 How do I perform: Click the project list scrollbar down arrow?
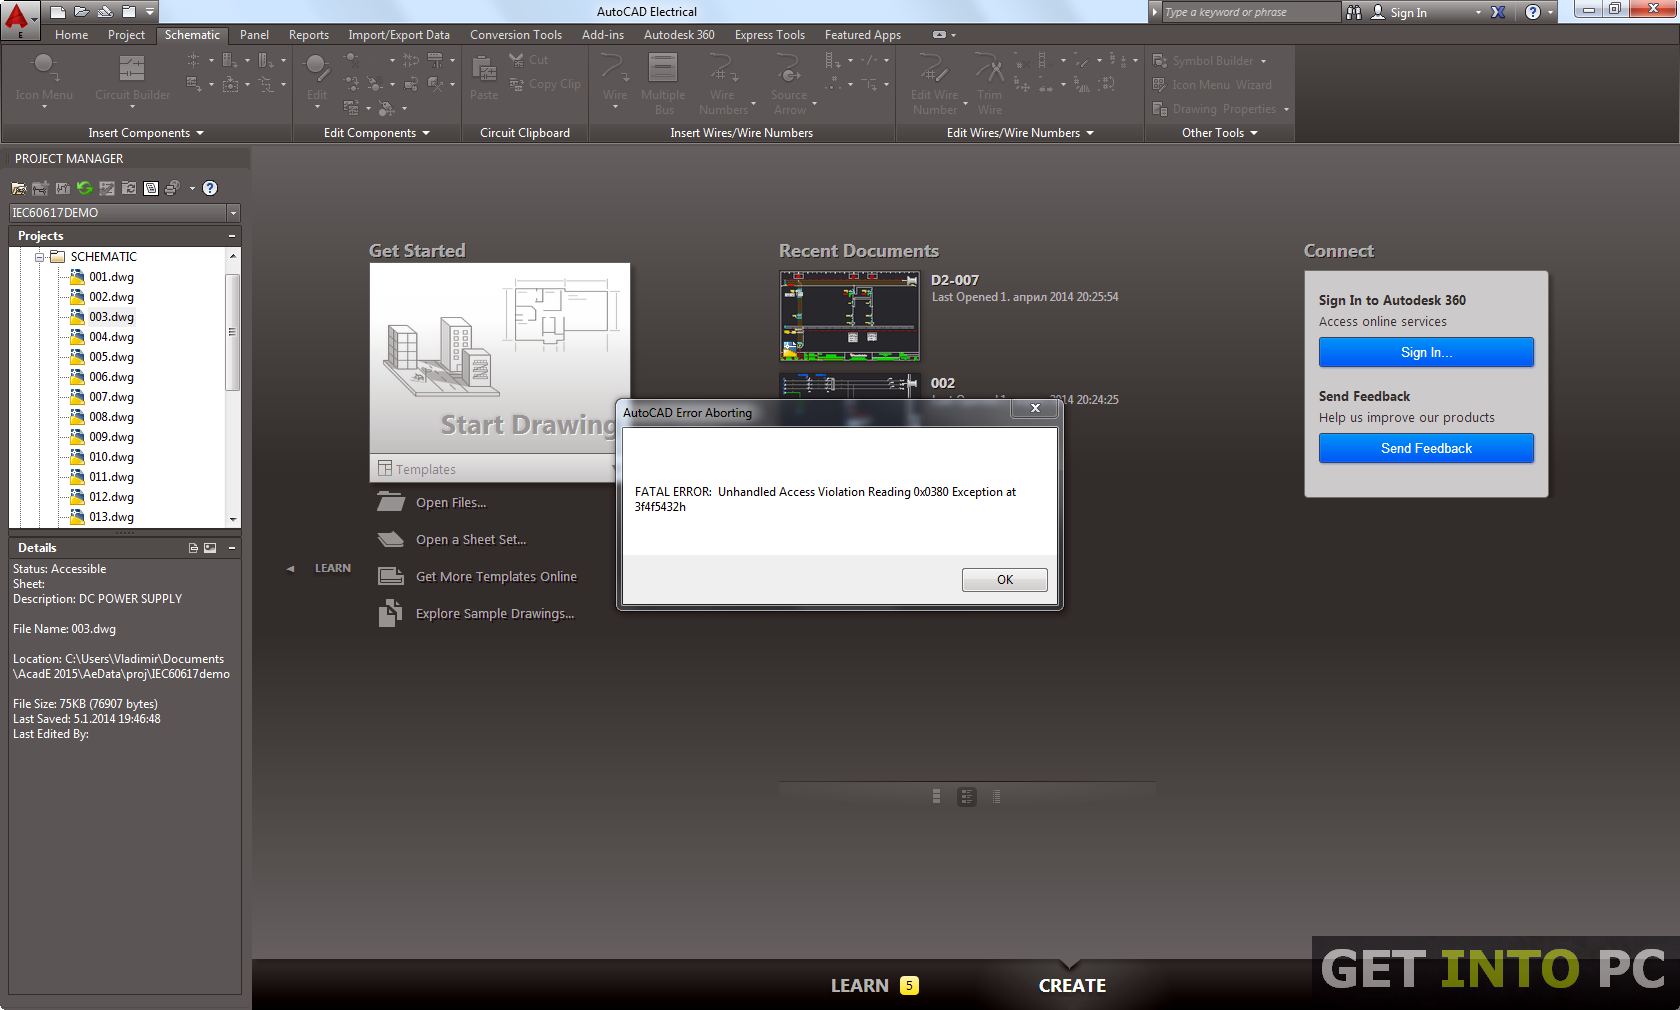[x=233, y=519]
